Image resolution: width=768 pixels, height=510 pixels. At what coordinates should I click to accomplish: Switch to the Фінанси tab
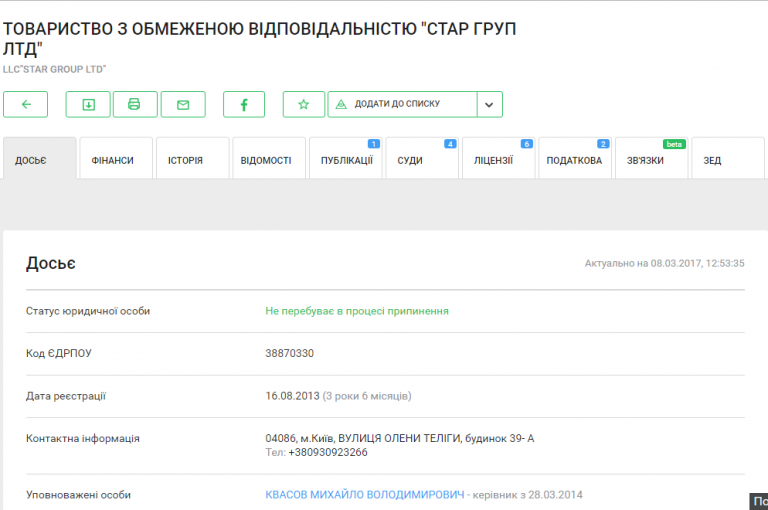tap(116, 160)
